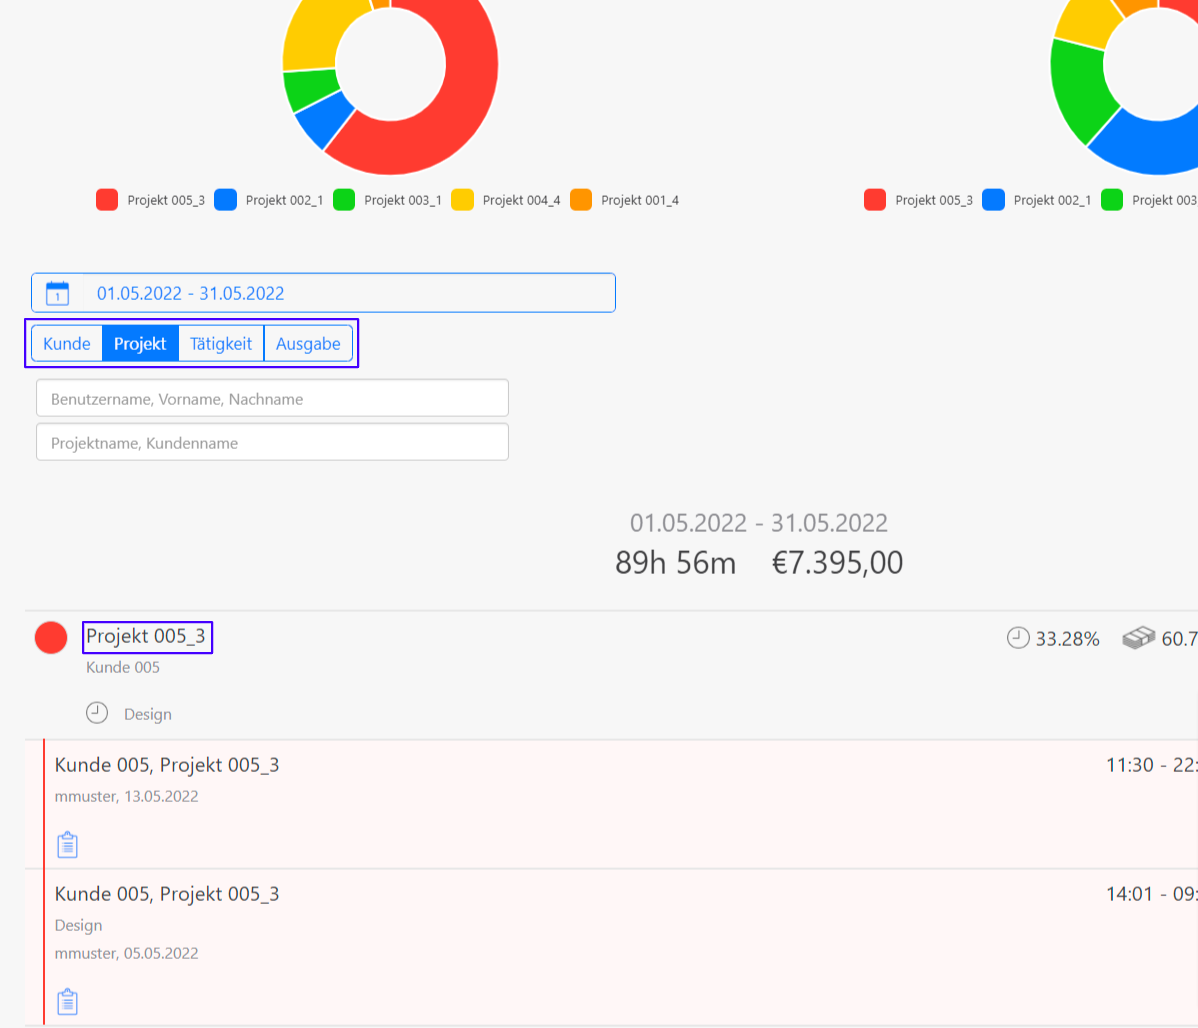Viewport: 1198px width, 1028px height.
Task: Focus the Benutzername, Vorname, Nachname field
Action: [272, 398]
